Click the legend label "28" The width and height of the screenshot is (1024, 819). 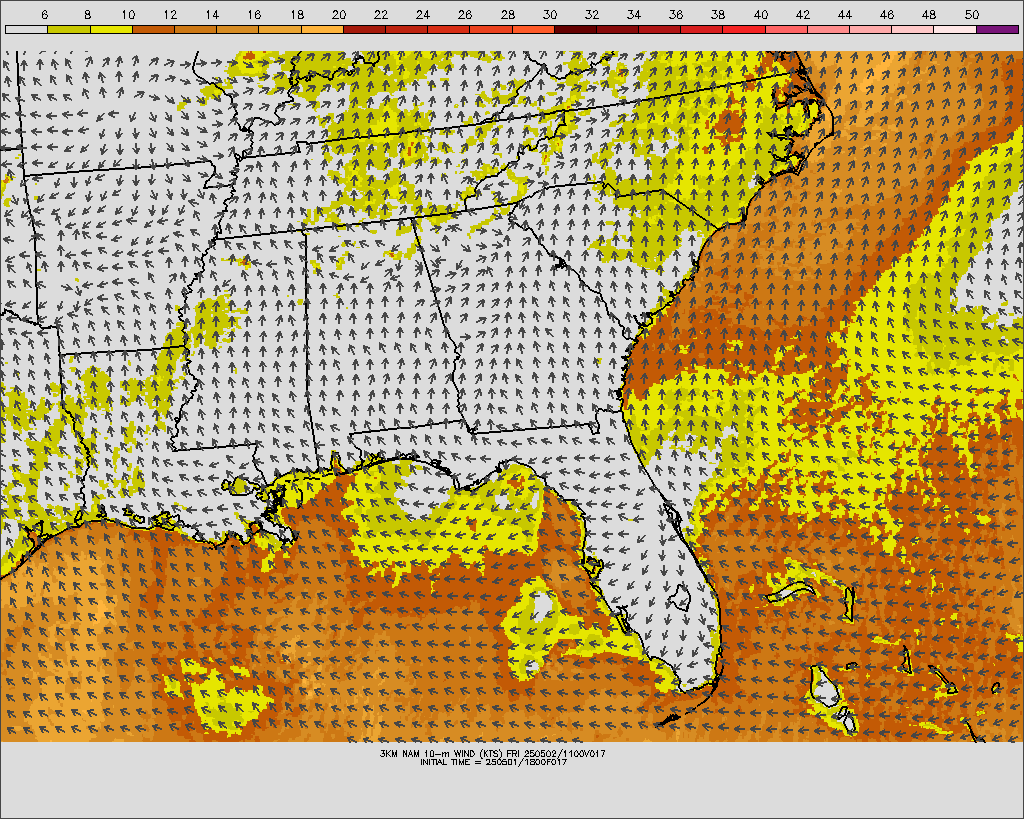(507, 14)
